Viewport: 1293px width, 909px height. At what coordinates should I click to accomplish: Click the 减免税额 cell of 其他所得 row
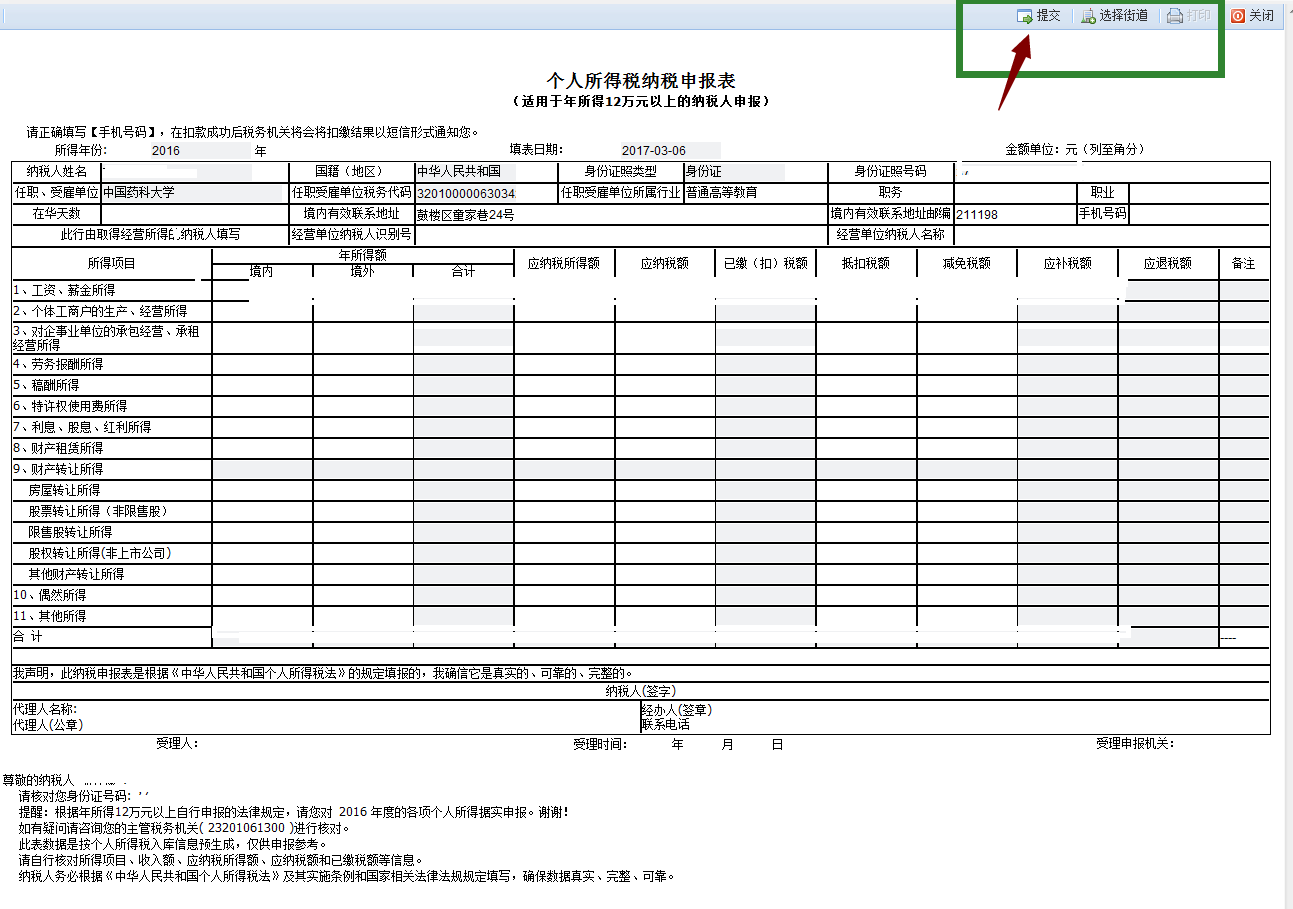[966, 616]
